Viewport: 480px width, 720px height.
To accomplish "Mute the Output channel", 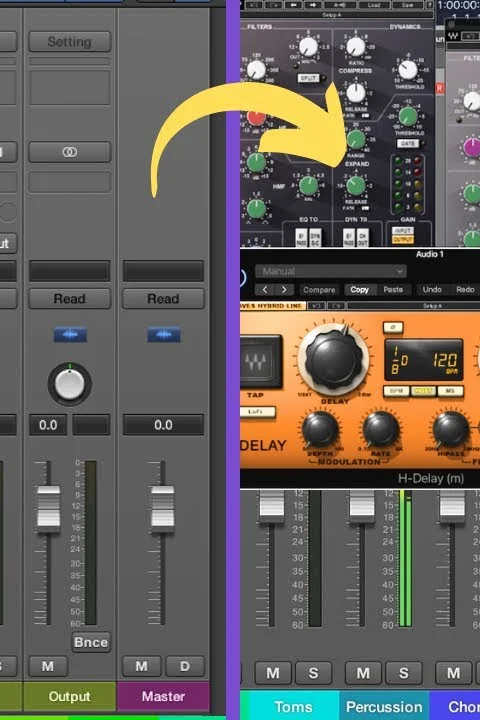I will pos(48,666).
